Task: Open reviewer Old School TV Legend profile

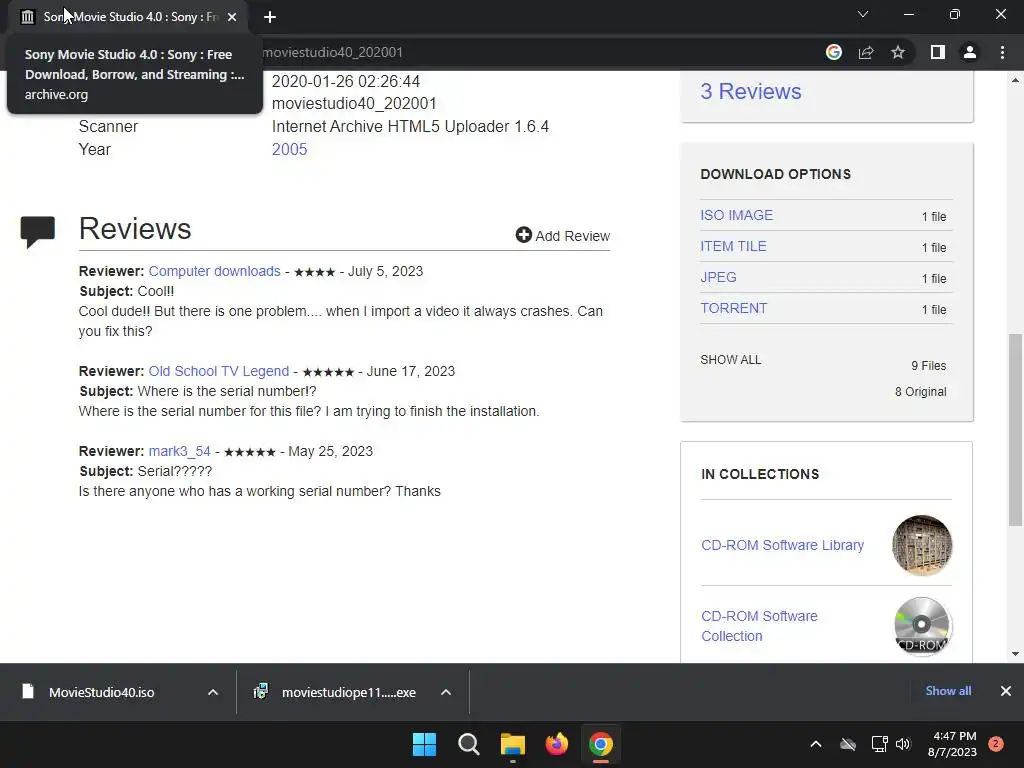Action: click(x=218, y=371)
